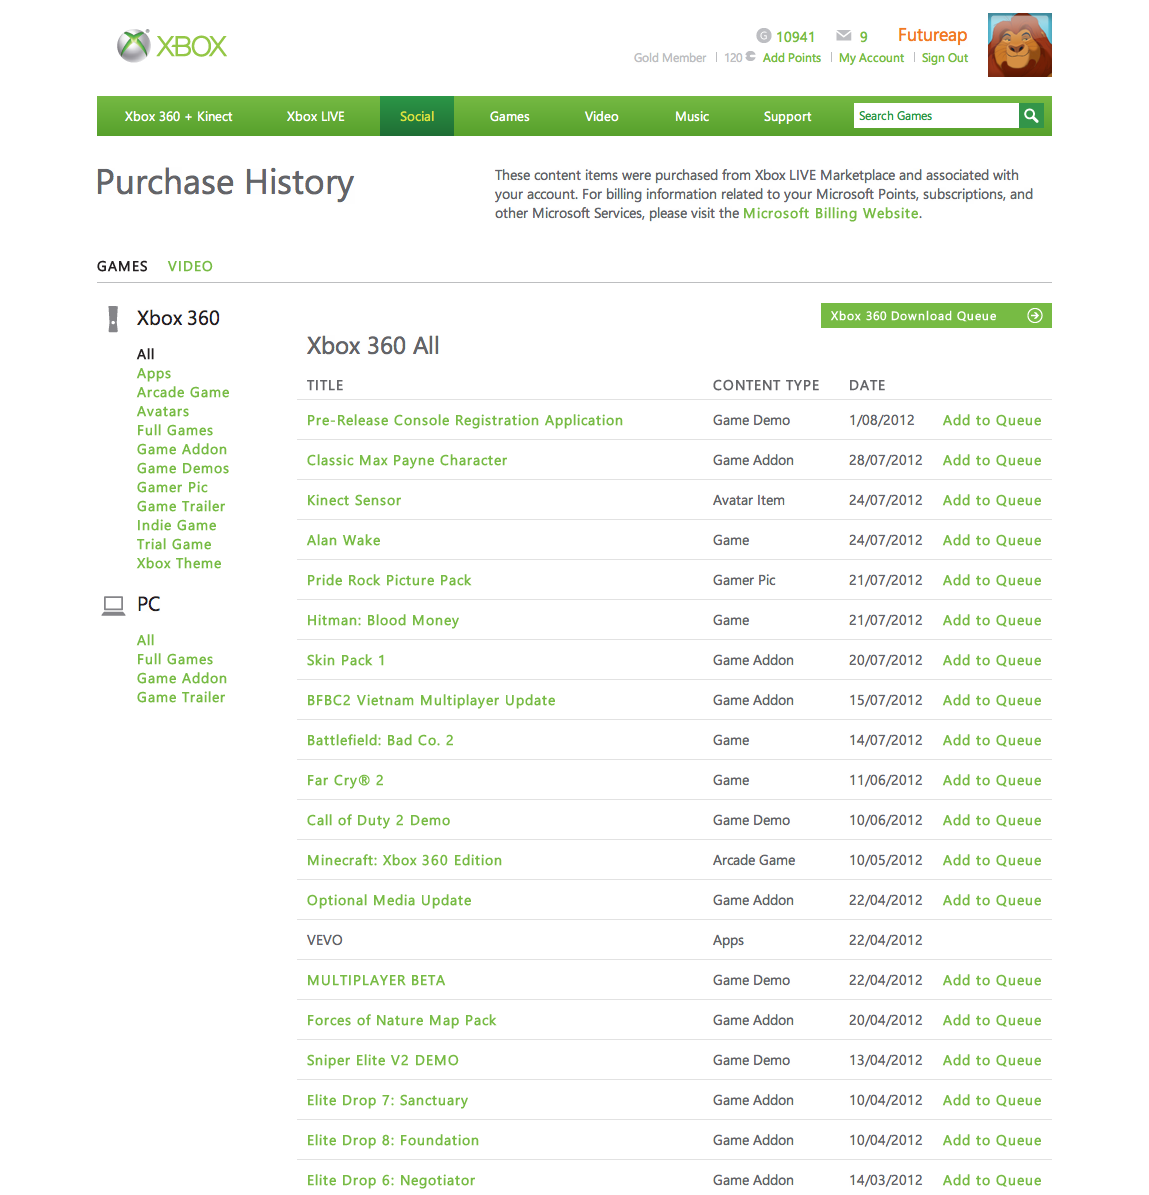The width and height of the screenshot is (1149, 1195).
Task: Add Forces of Nature Map Pack to queue
Action: (992, 1020)
